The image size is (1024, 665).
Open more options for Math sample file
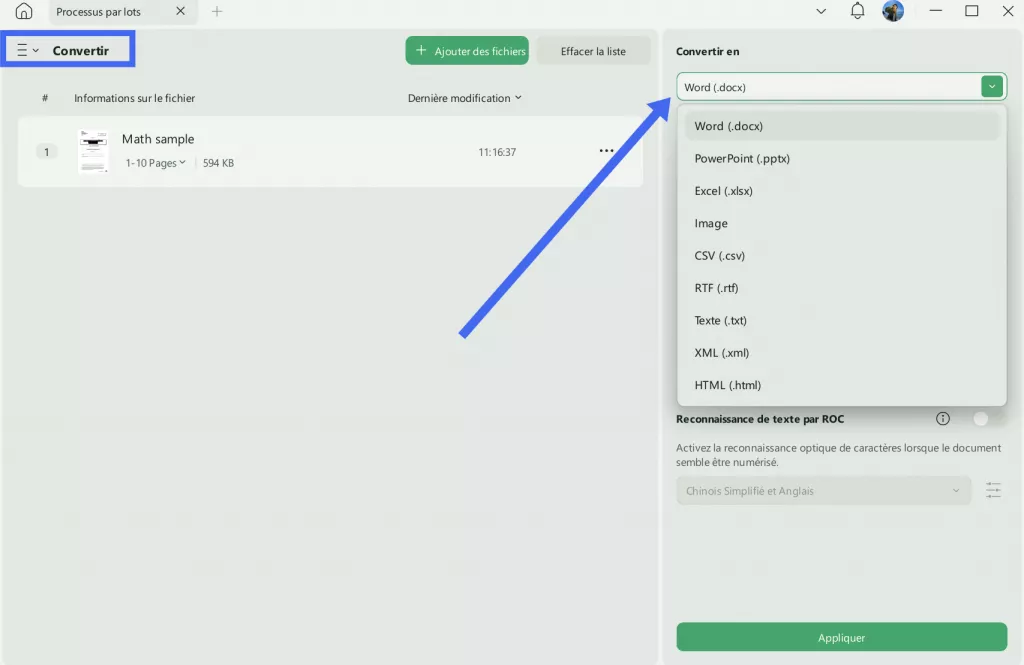(x=606, y=150)
